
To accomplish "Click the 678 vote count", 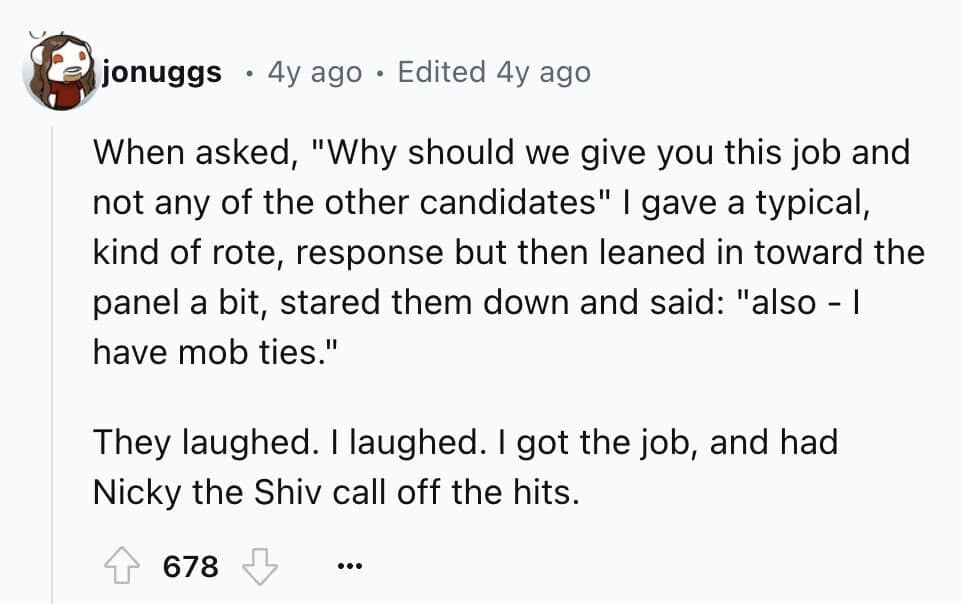I will [x=192, y=566].
